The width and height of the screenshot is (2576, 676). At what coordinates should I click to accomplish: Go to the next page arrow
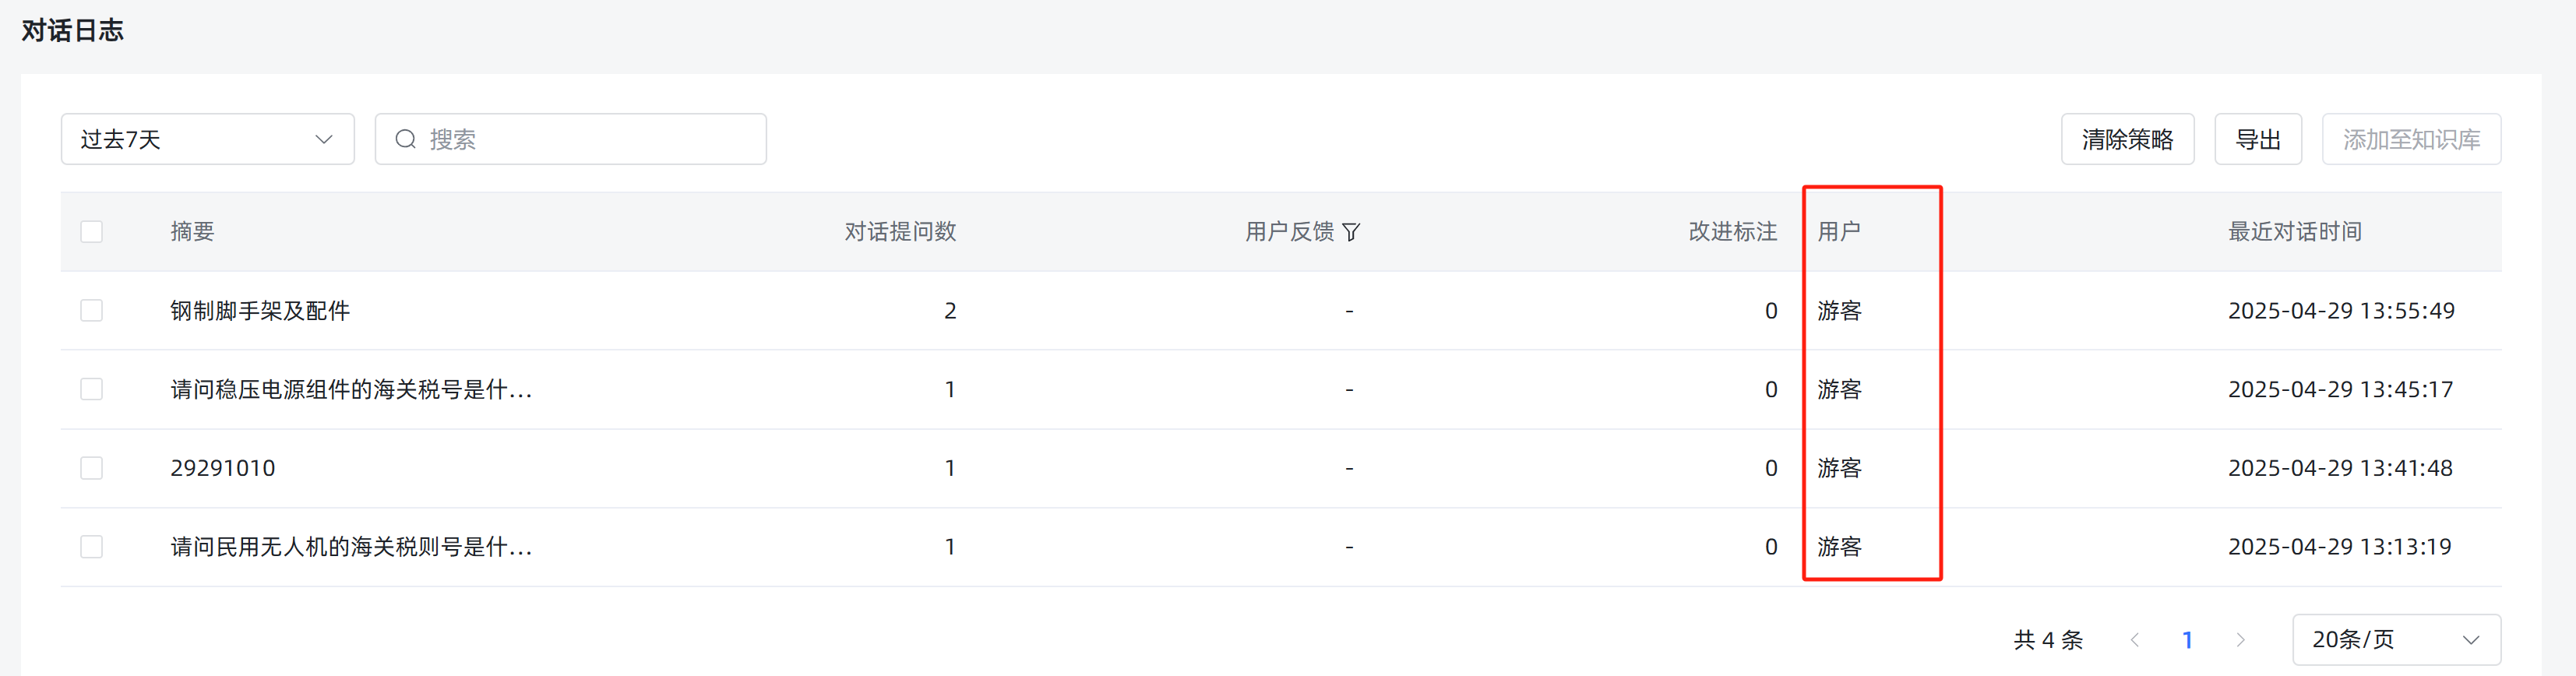point(2240,640)
